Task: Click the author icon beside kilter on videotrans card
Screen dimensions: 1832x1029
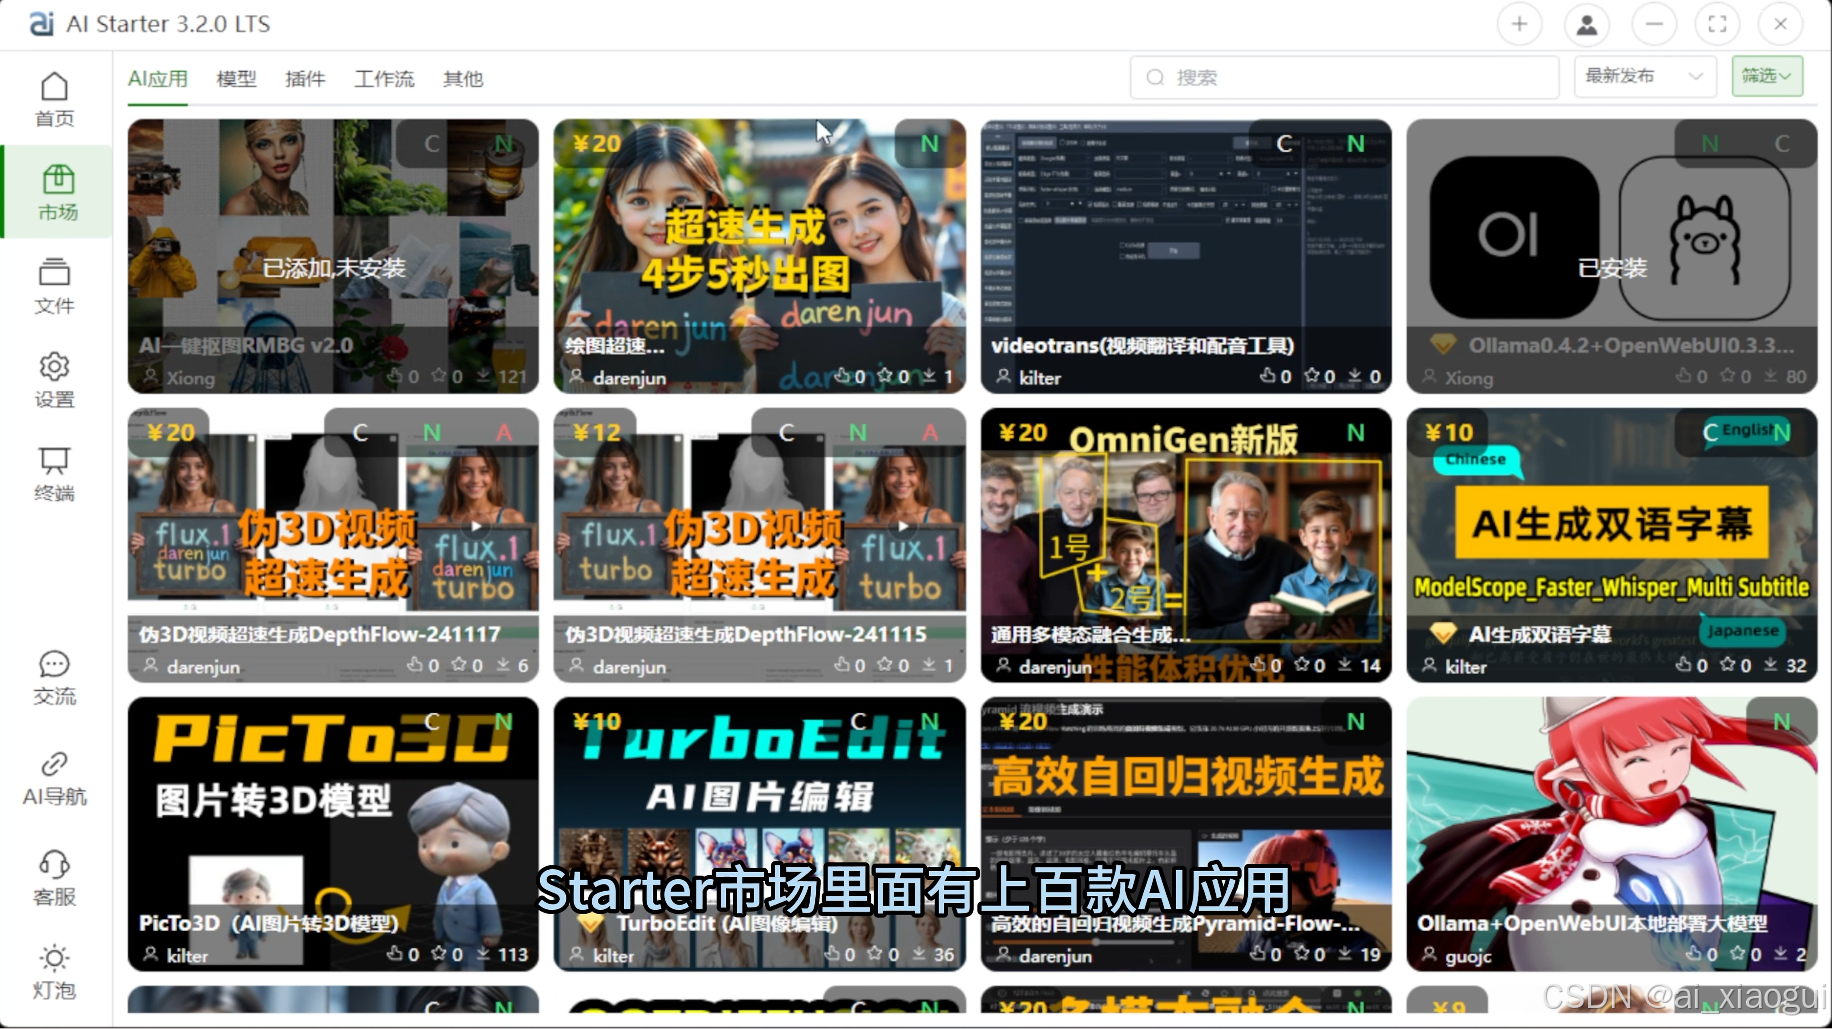Action: (1003, 376)
